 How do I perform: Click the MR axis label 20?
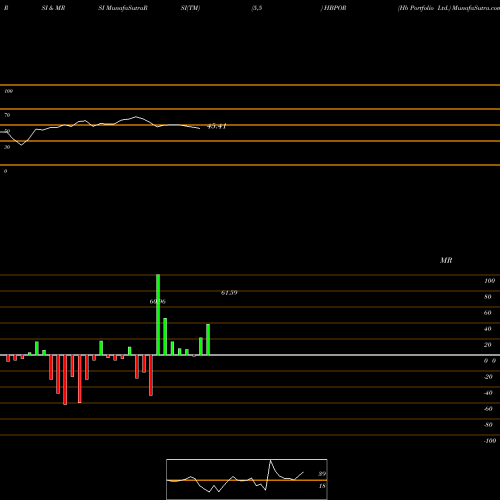[x=488, y=345]
